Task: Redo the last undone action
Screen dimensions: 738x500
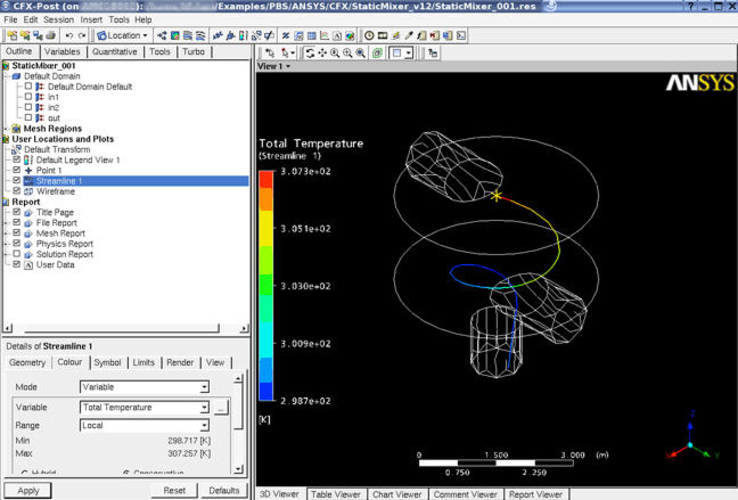Action: pos(82,35)
